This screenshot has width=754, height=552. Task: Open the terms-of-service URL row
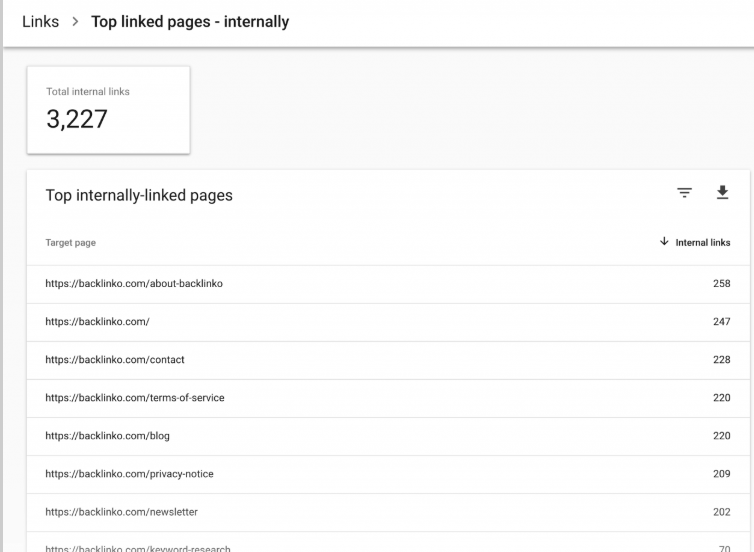(x=388, y=398)
